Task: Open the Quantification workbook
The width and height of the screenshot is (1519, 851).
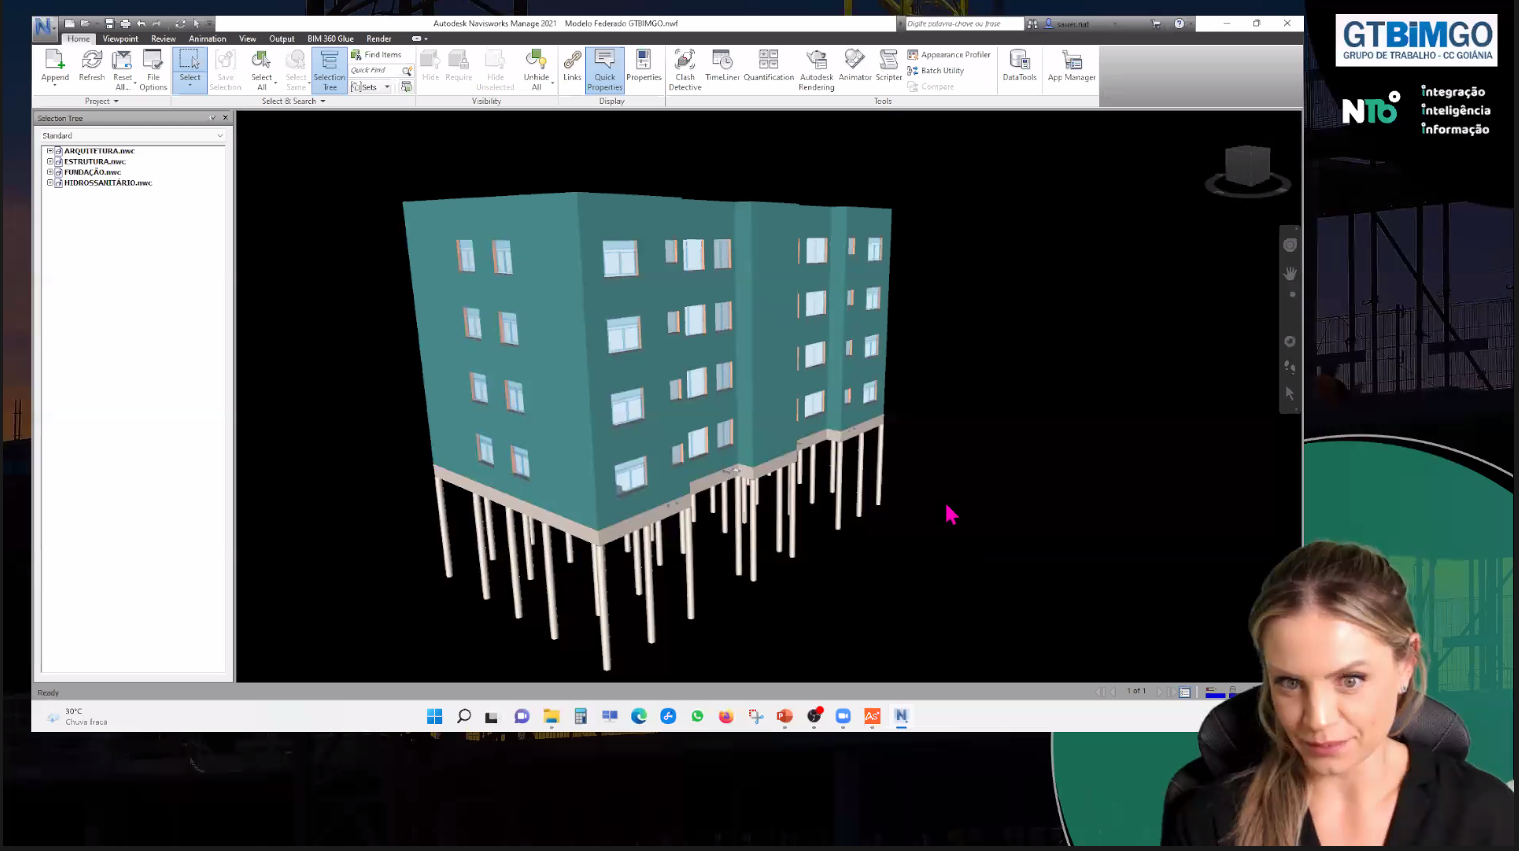Action: click(x=768, y=66)
